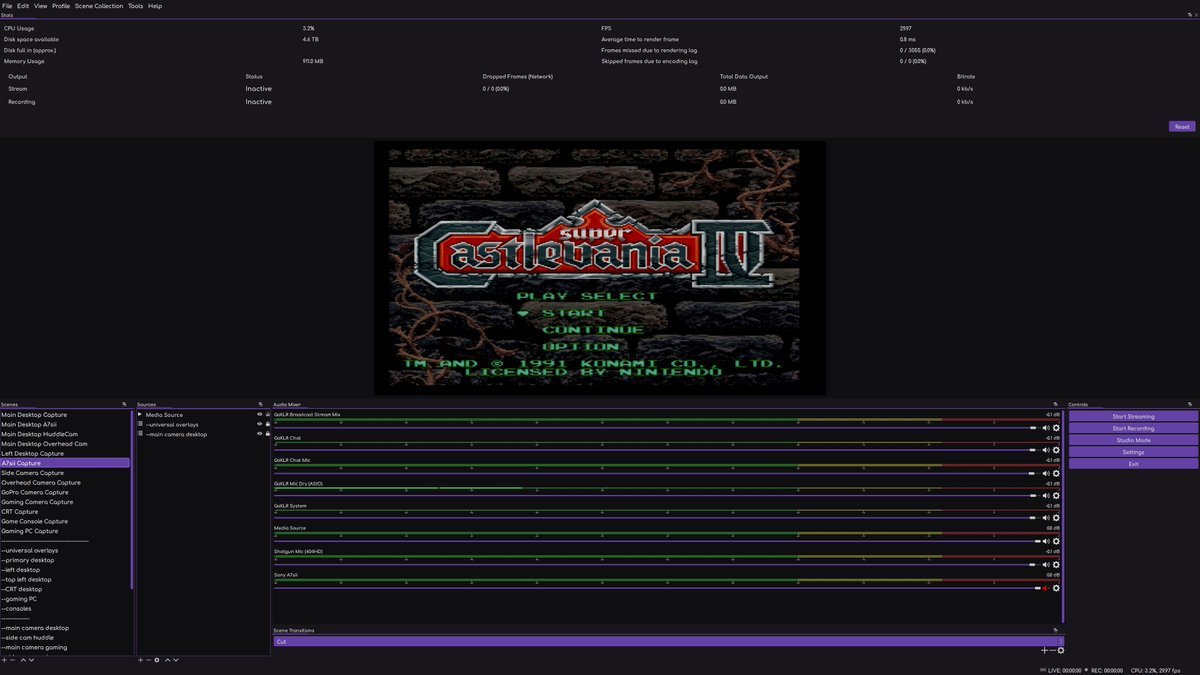Open Settings from Controls dock
Viewport: 1200px width, 675px height.
click(x=1133, y=452)
